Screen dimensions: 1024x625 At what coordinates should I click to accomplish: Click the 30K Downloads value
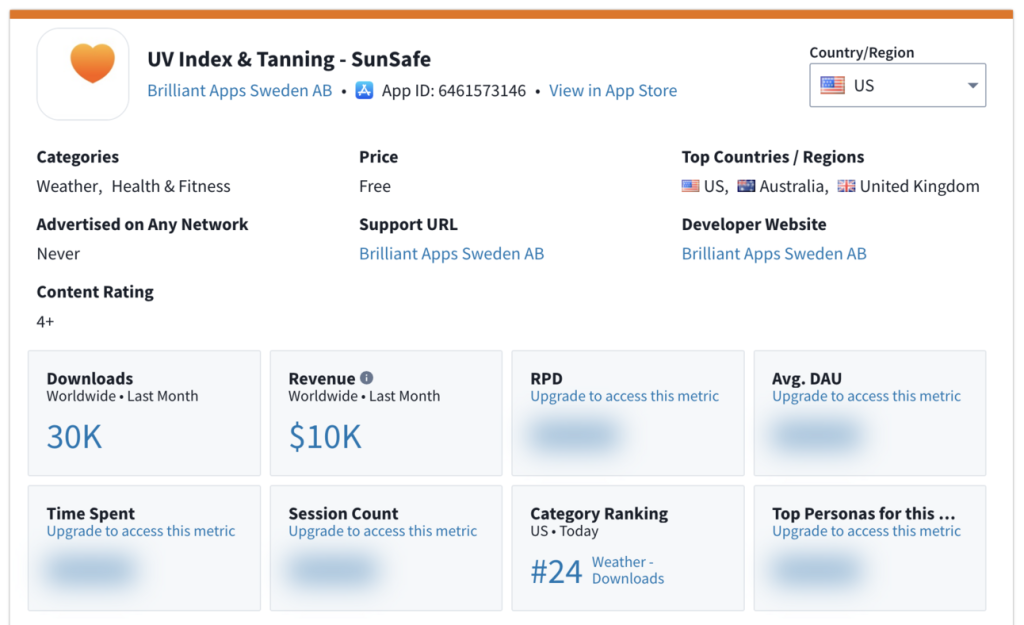[x=74, y=437]
